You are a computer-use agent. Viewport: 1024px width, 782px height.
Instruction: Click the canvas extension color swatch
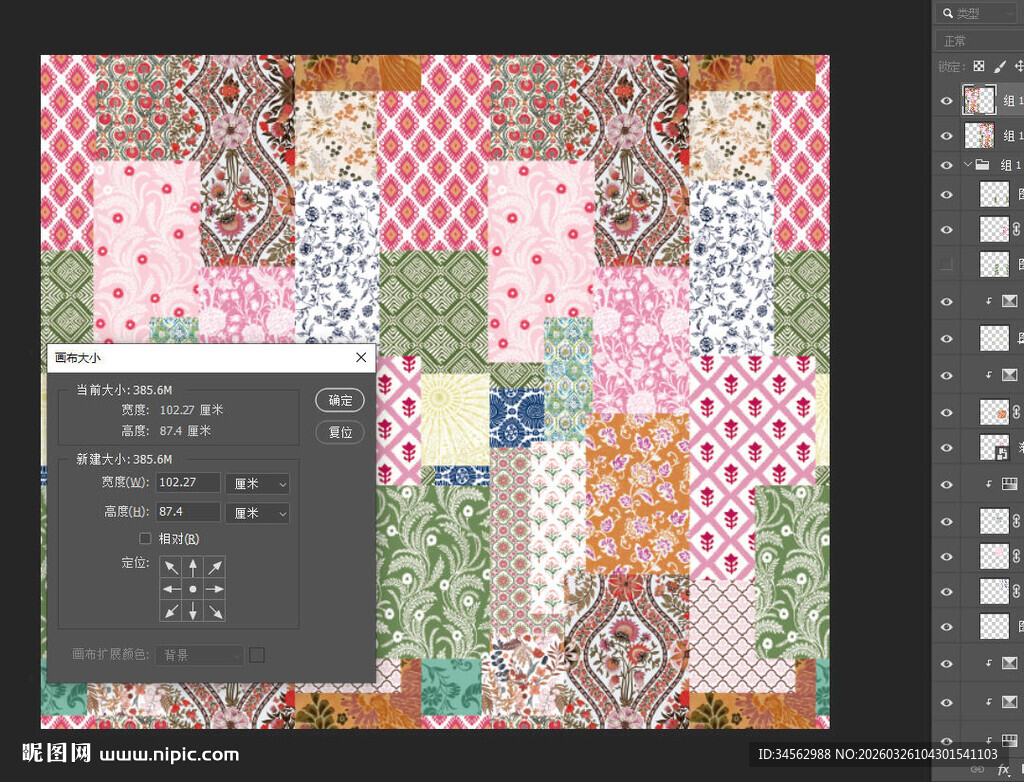[257, 655]
